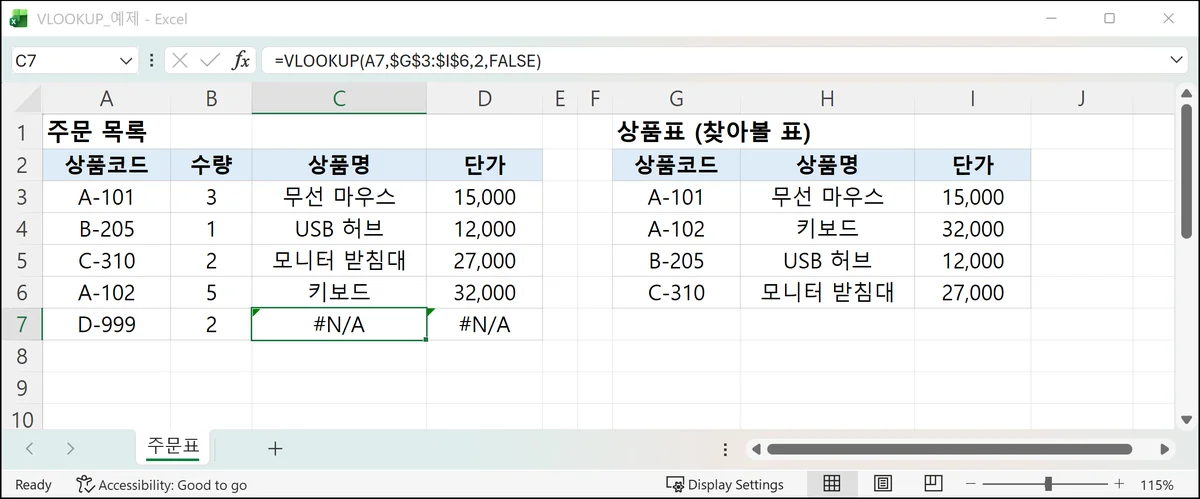Switch to Page Layout view icon
This screenshot has width=1200, height=499.
pos(883,485)
